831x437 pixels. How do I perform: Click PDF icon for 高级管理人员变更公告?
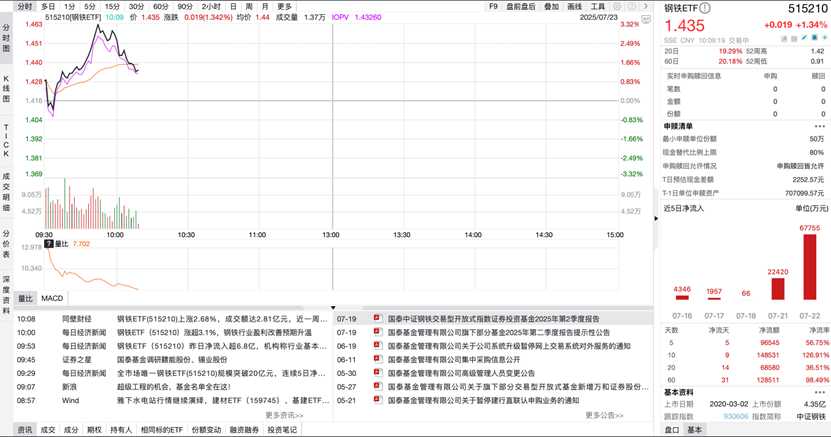pyautogui.click(x=377, y=373)
